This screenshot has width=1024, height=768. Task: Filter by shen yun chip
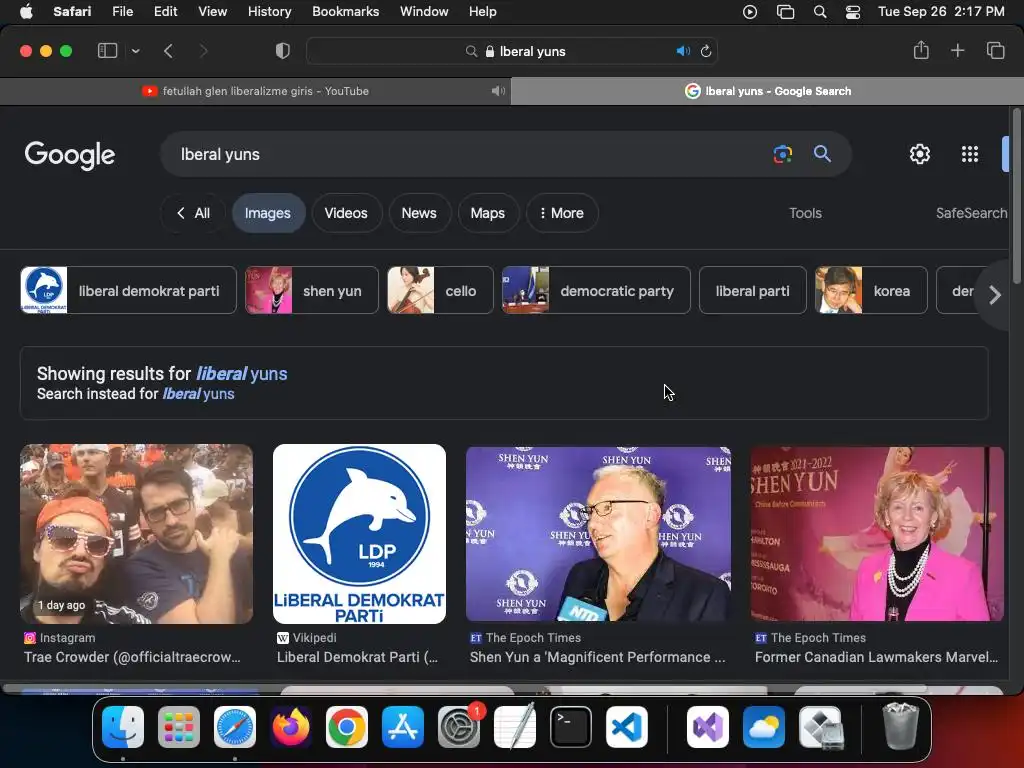pyautogui.click(x=312, y=291)
